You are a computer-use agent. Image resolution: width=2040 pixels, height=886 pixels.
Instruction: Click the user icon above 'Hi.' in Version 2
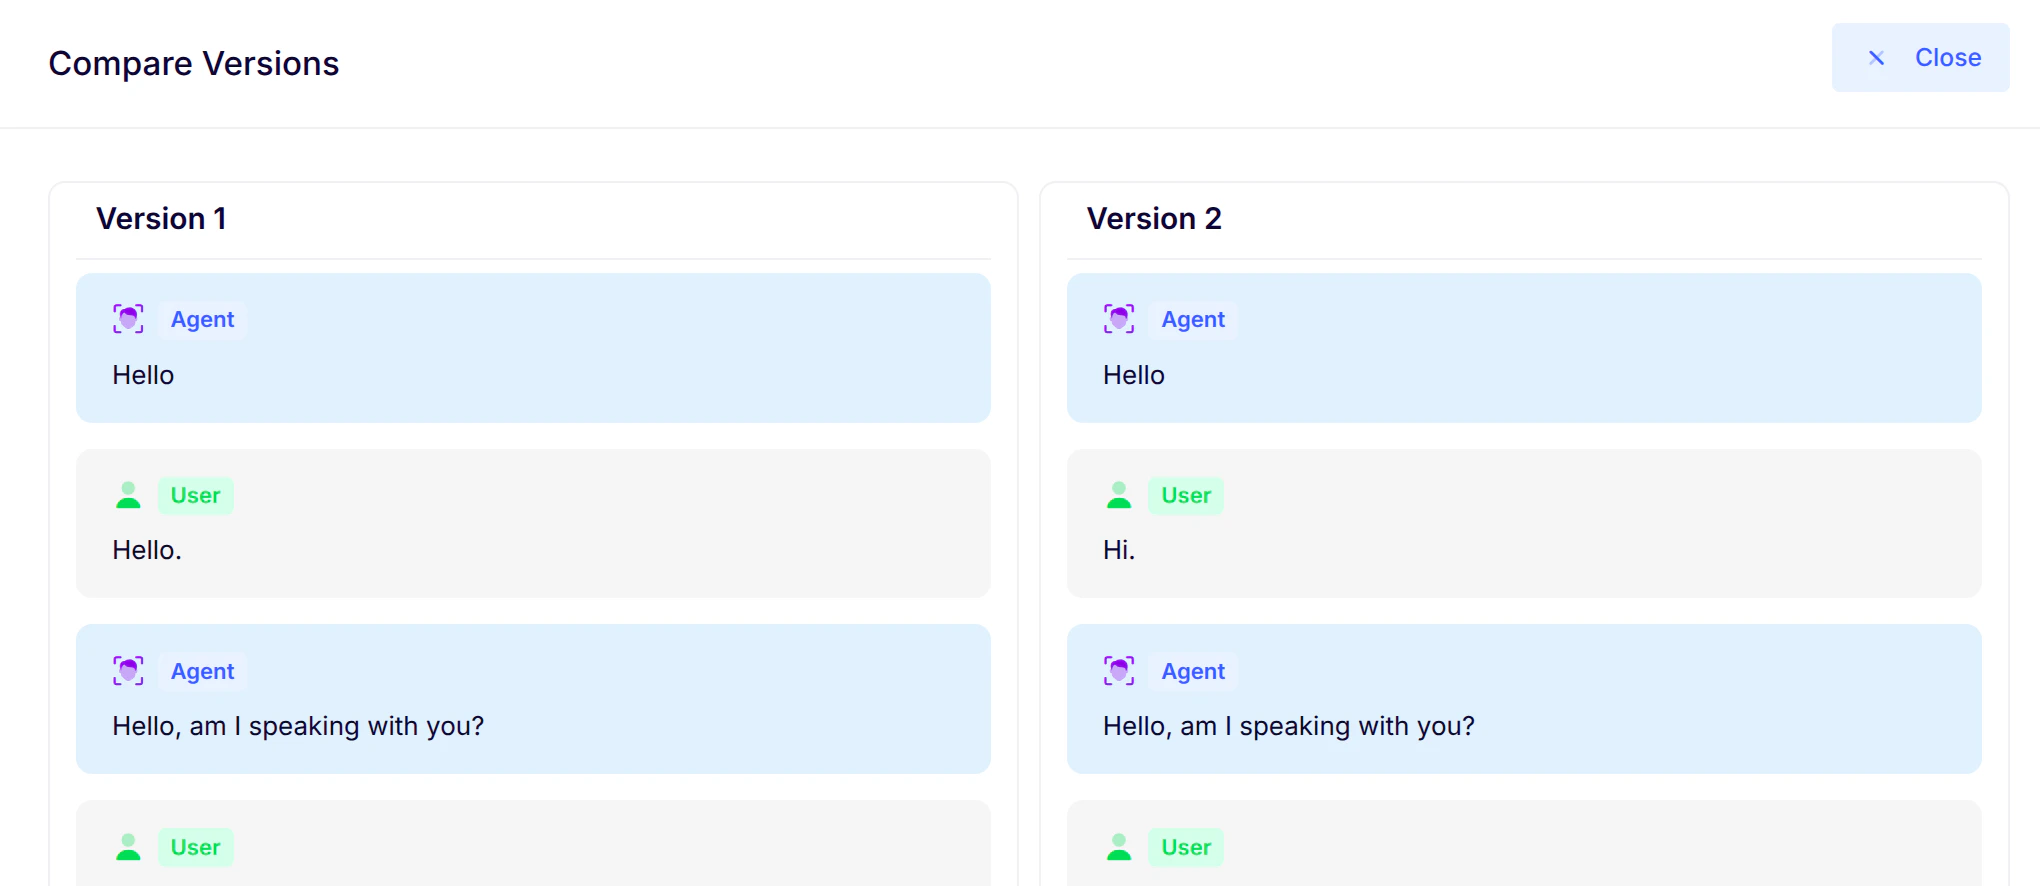click(1119, 495)
